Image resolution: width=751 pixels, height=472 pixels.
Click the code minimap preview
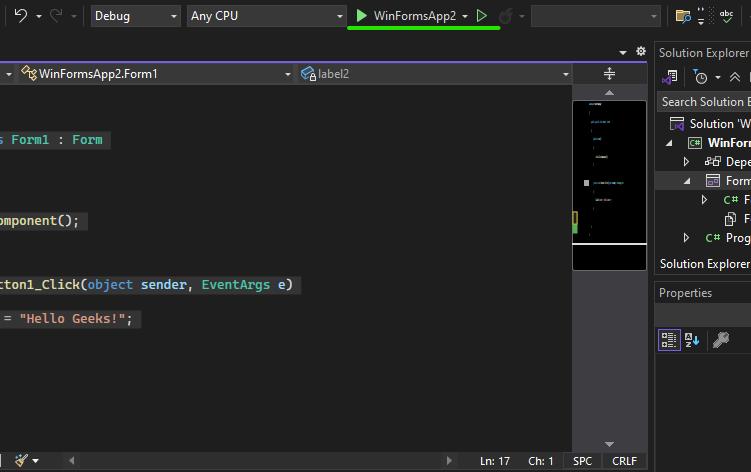click(x=609, y=185)
